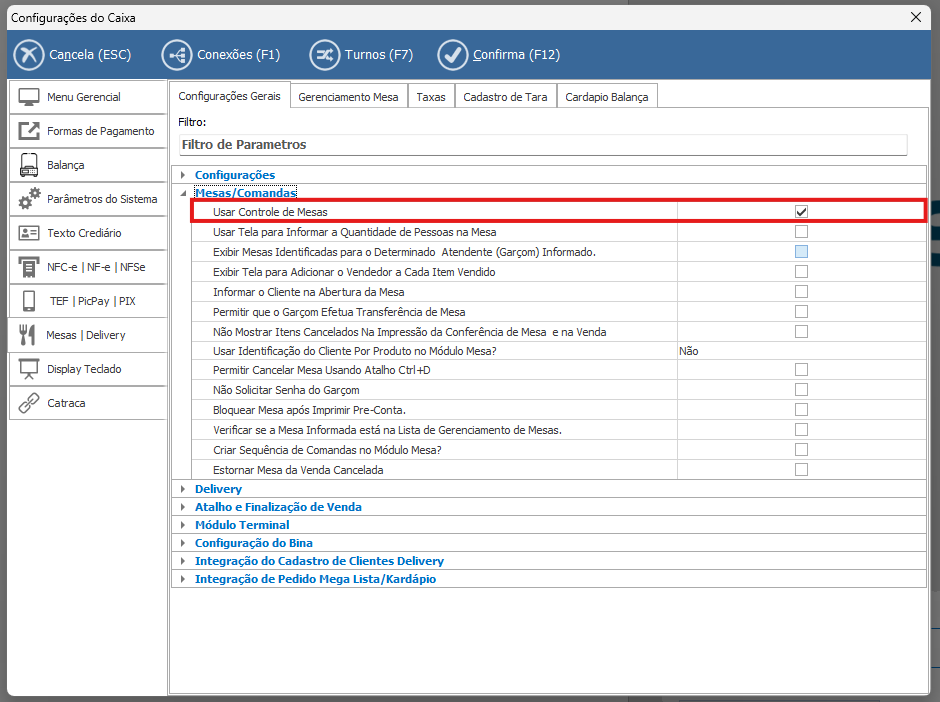This screenshot has height=702, width=940.
Task: Open Parâmetros do Sistema gears icon
Action: (x=29, y=199)
